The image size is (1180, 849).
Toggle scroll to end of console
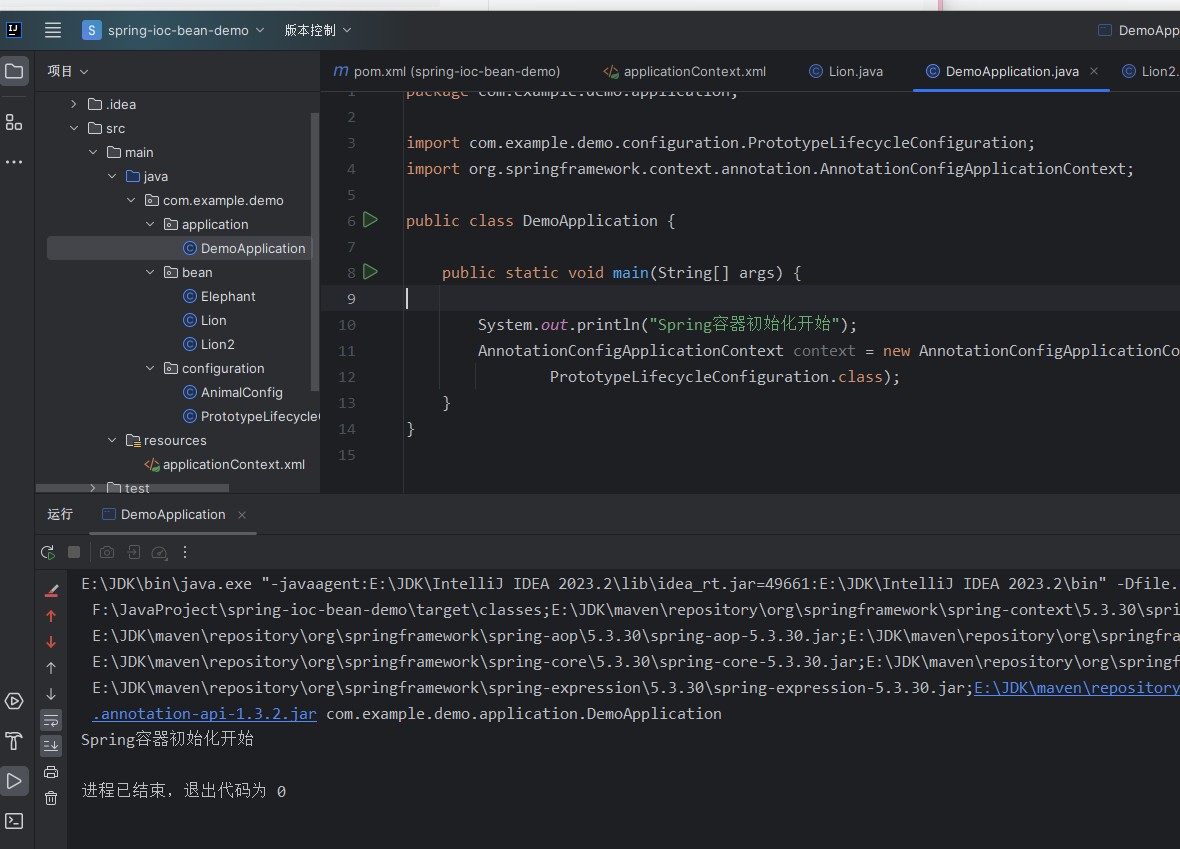tap(51, 746)
